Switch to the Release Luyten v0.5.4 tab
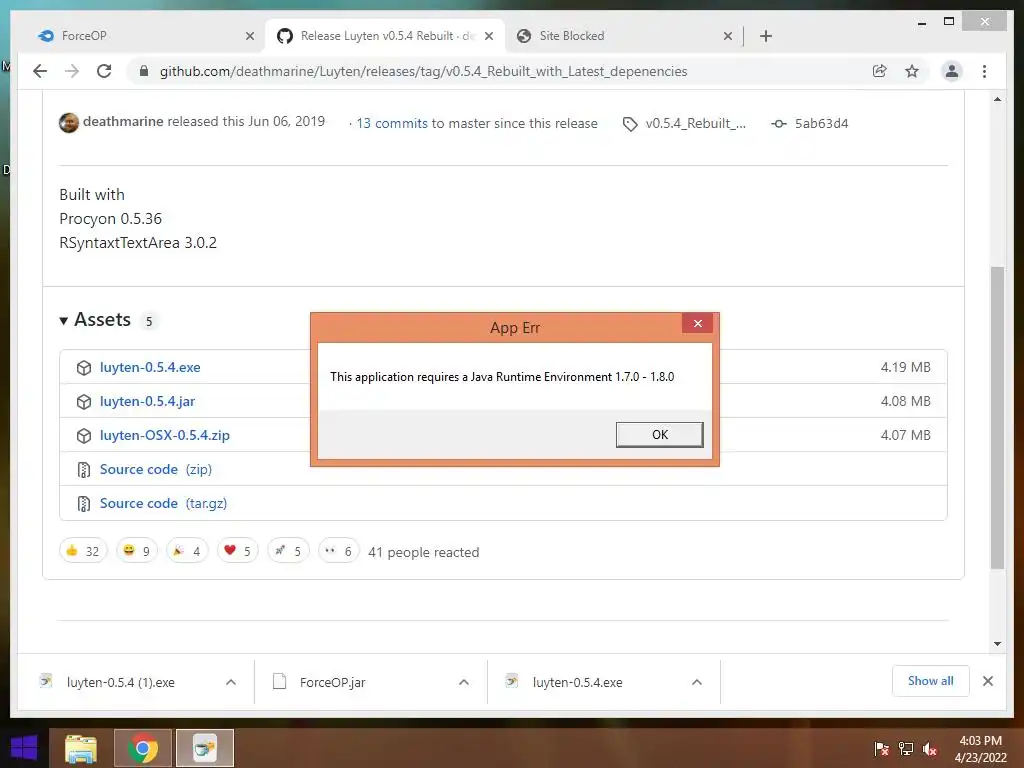1024x768 pixels. (x=385, y=36)
